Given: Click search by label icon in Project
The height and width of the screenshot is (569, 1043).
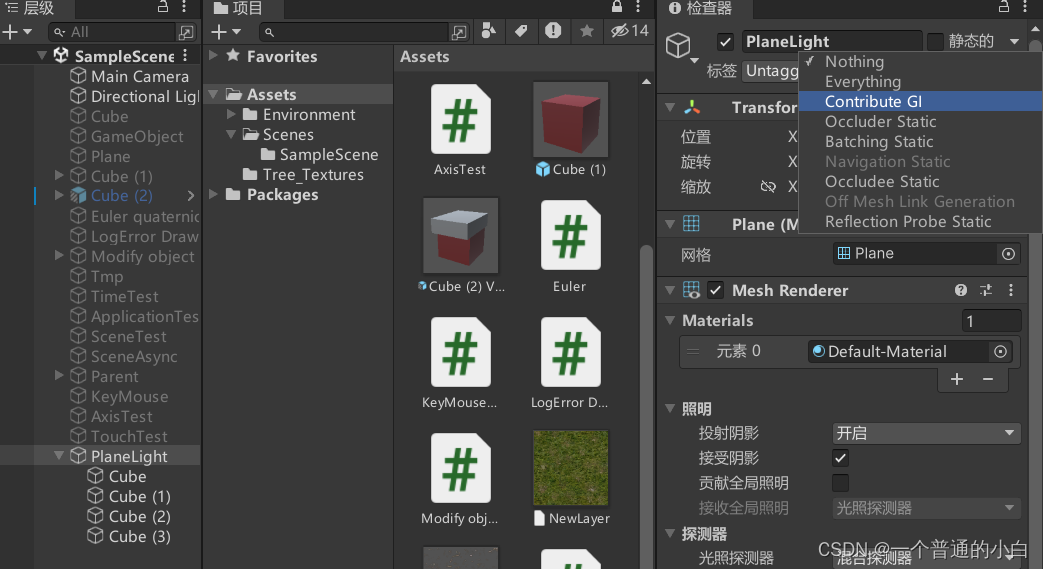Looking at the screenshot, I should coord(522,31).
